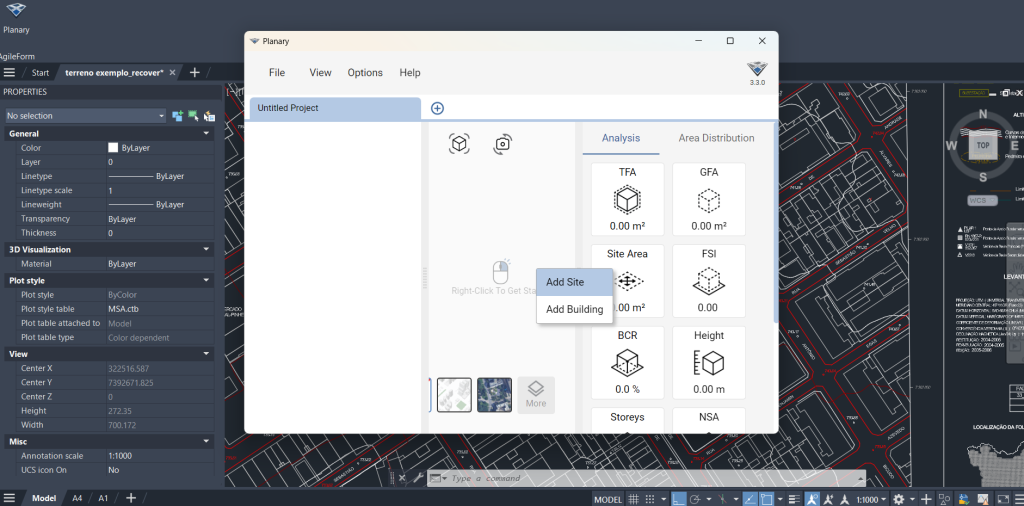Click the Select Objects icon in Properties
Screen dimensions: 1024x506
click(x=193, y=116)
